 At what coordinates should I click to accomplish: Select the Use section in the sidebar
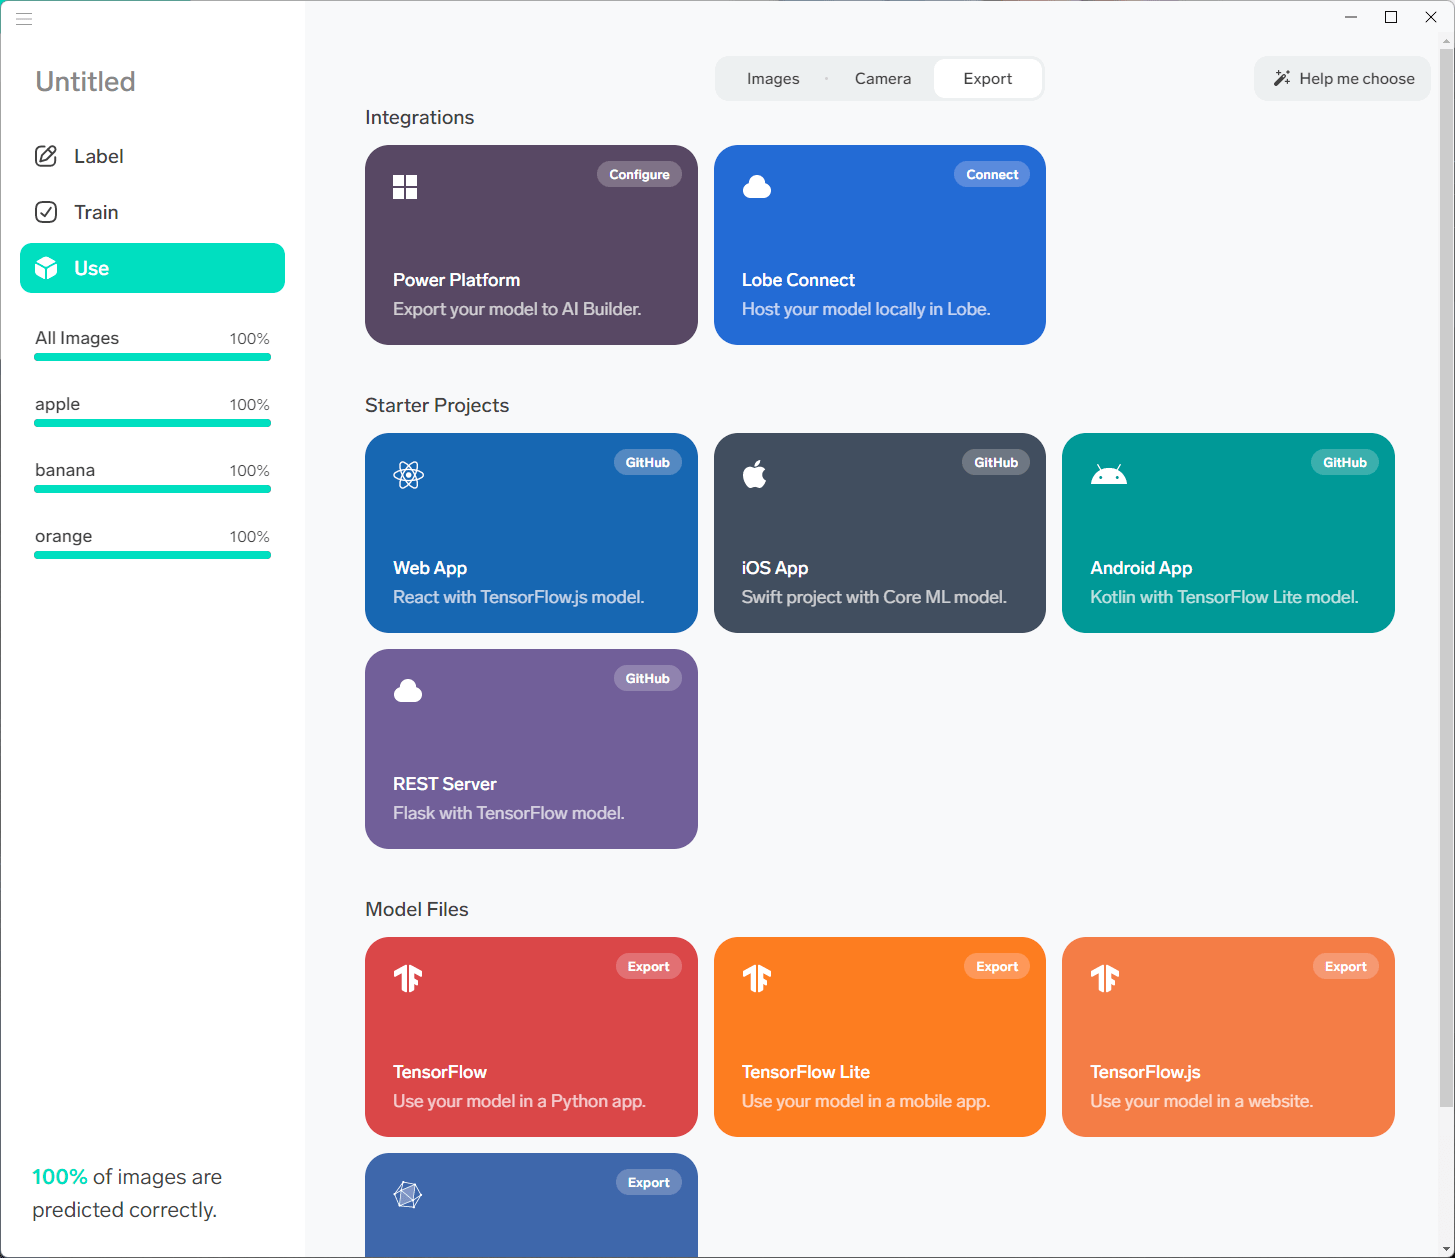coord(152,268)
